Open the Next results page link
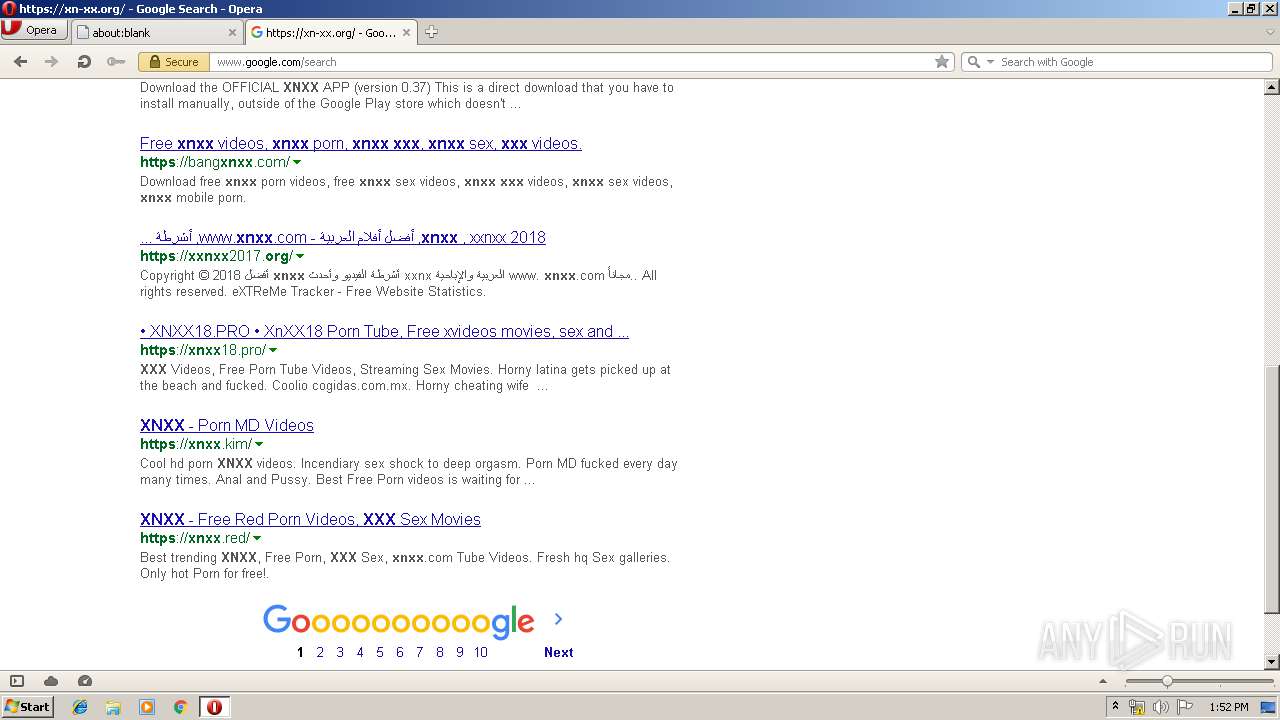This screenshot has width=1280, height=720. click(559, 652)
